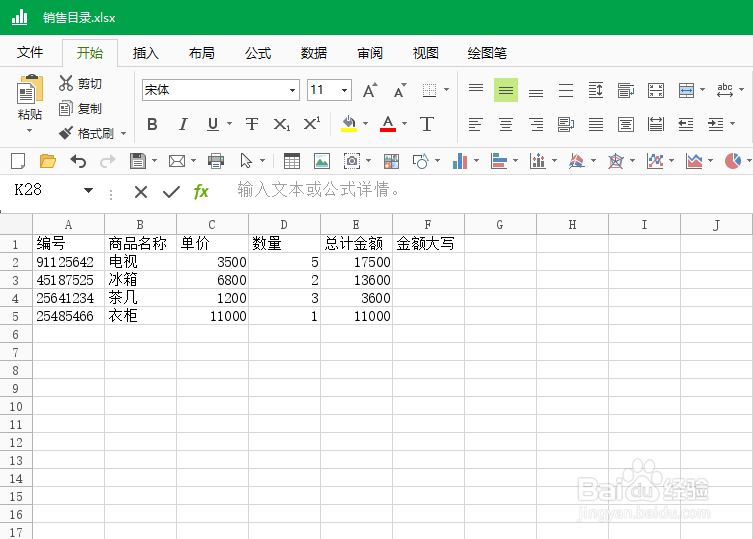Click the merge cells icon

686,90
